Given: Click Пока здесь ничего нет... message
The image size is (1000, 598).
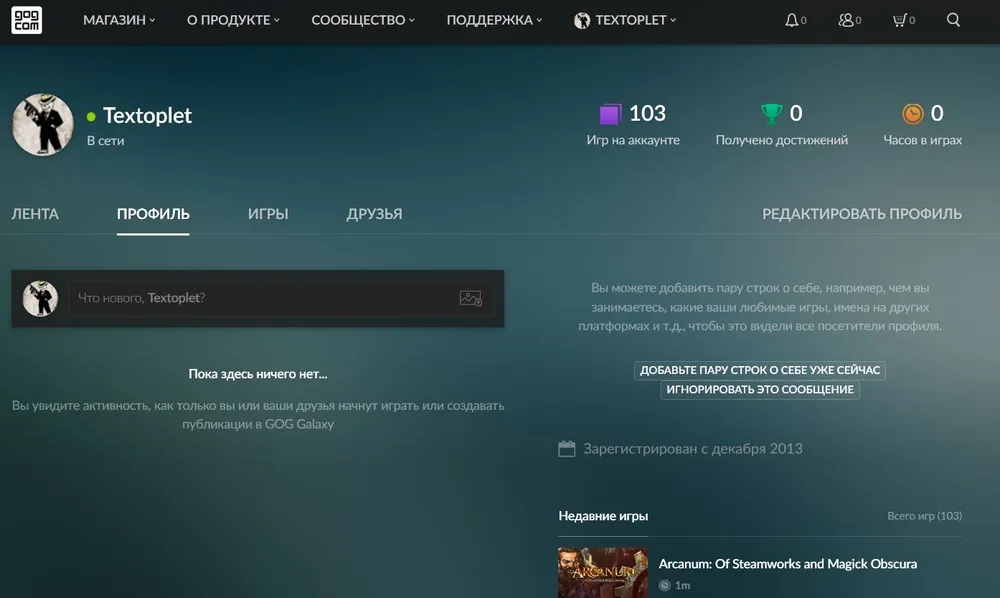Looking at the screenshot, I should [258, 374].
